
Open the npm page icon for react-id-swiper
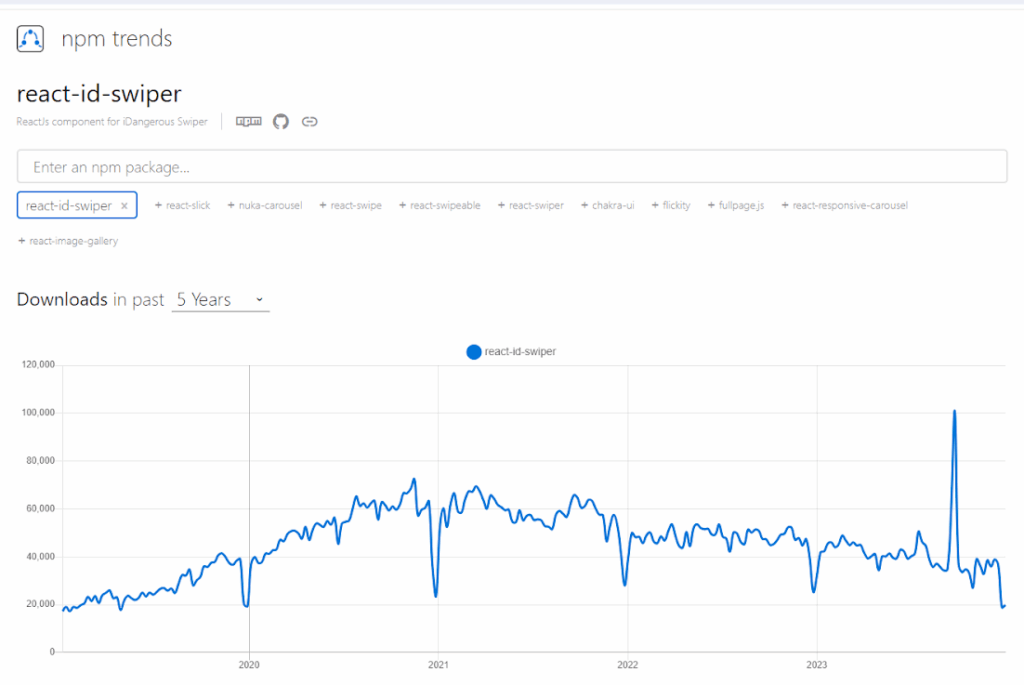click(248, 122)
